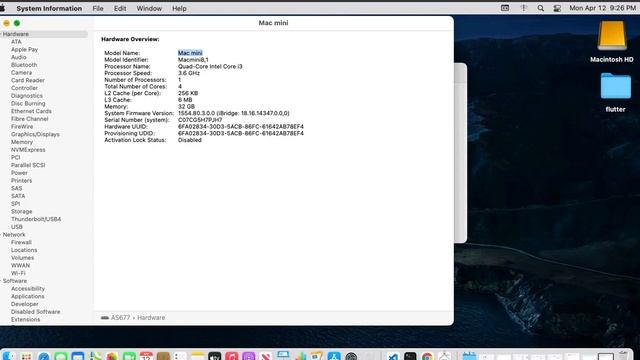Select SAS in the sidebar
This screenshot has height=360, width=640.
(x=17, y=188)
